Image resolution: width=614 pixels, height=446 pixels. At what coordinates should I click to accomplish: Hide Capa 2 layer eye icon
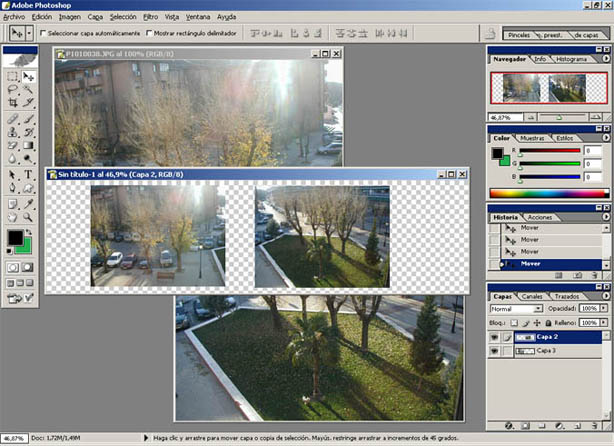495,337
